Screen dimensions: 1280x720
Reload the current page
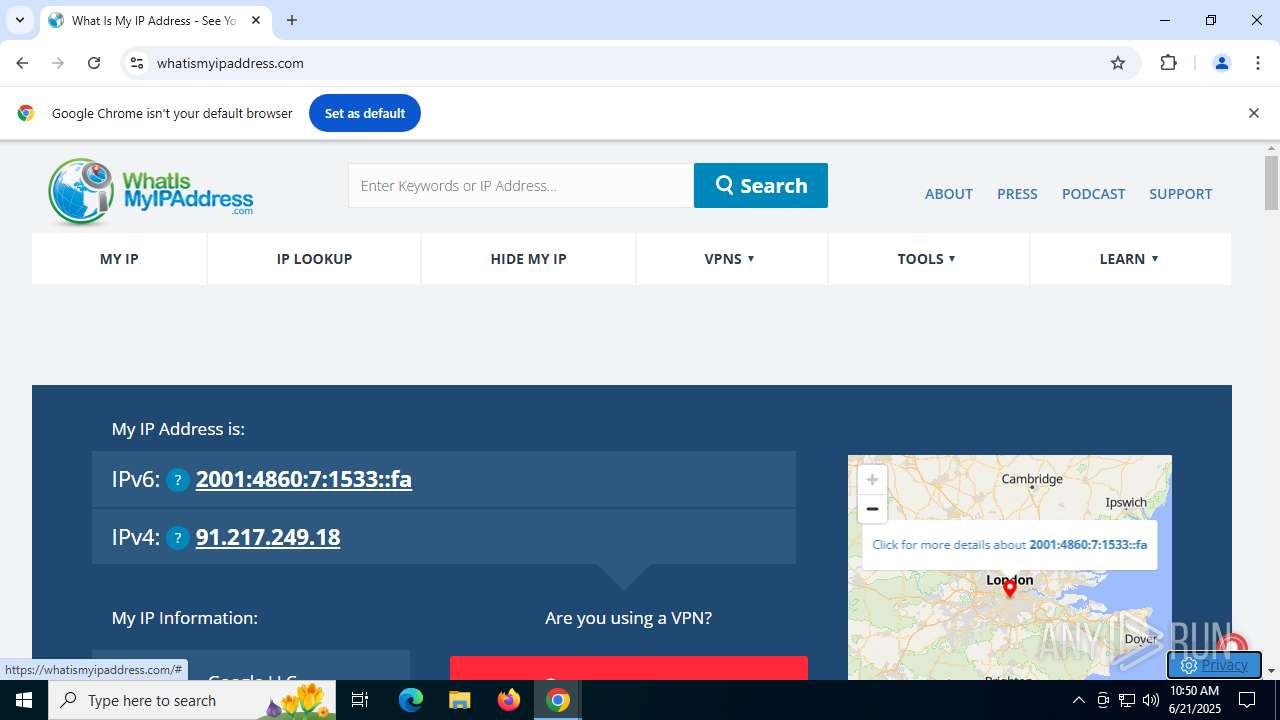94,63
